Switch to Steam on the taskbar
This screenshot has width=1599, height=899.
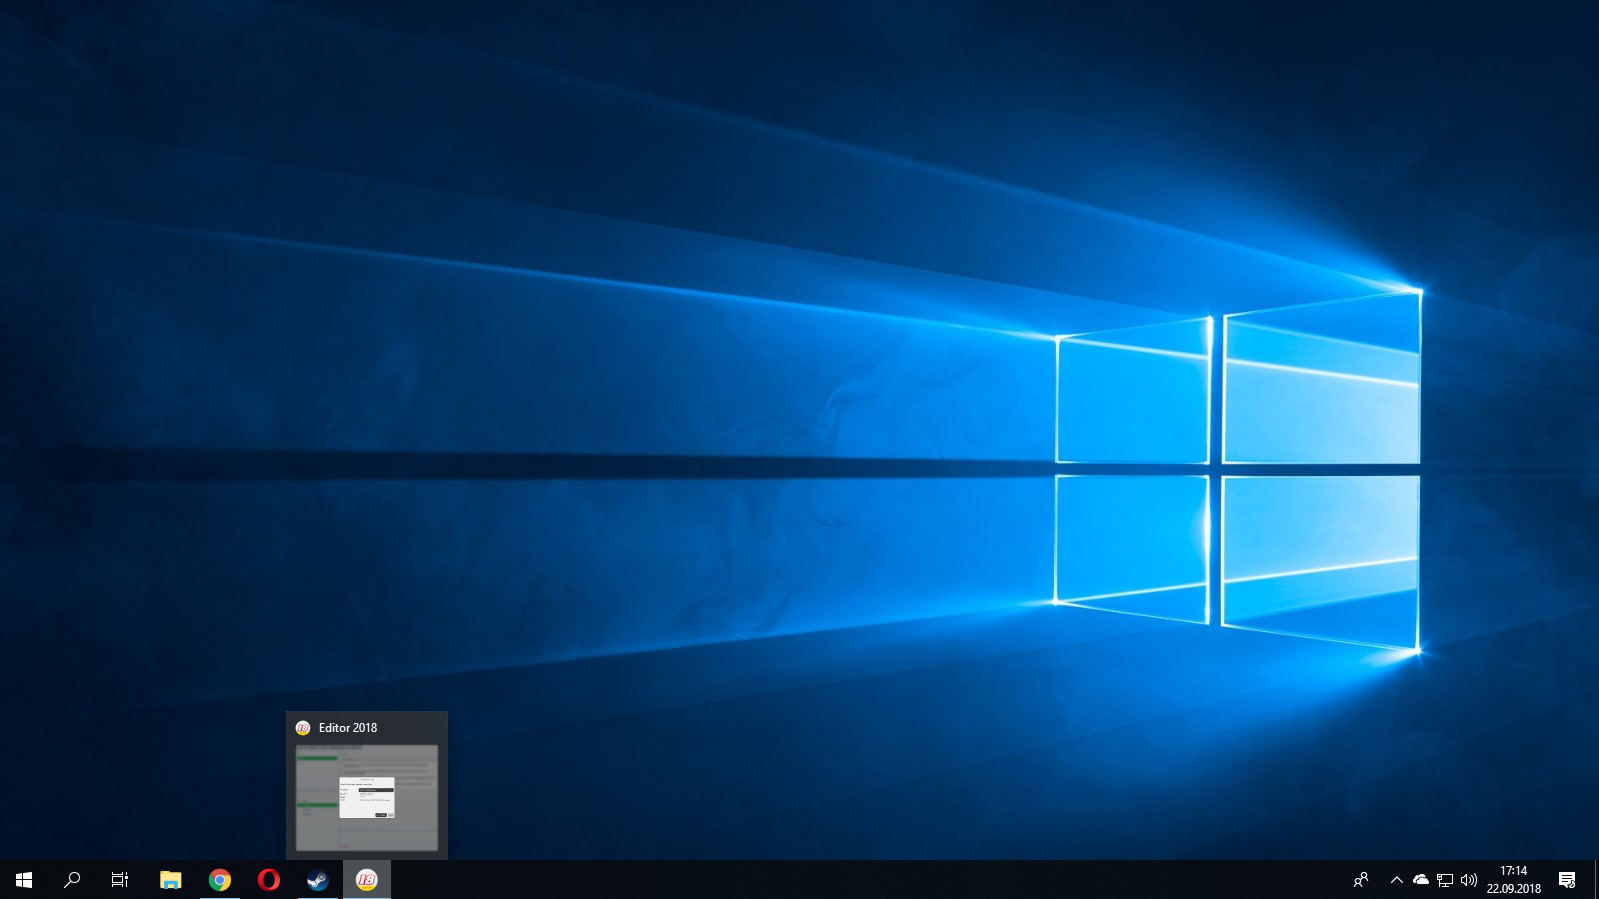point(318,880)
